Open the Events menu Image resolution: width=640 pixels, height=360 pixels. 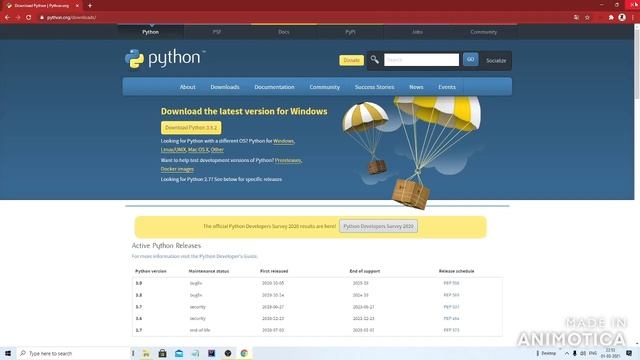[447, 87]
